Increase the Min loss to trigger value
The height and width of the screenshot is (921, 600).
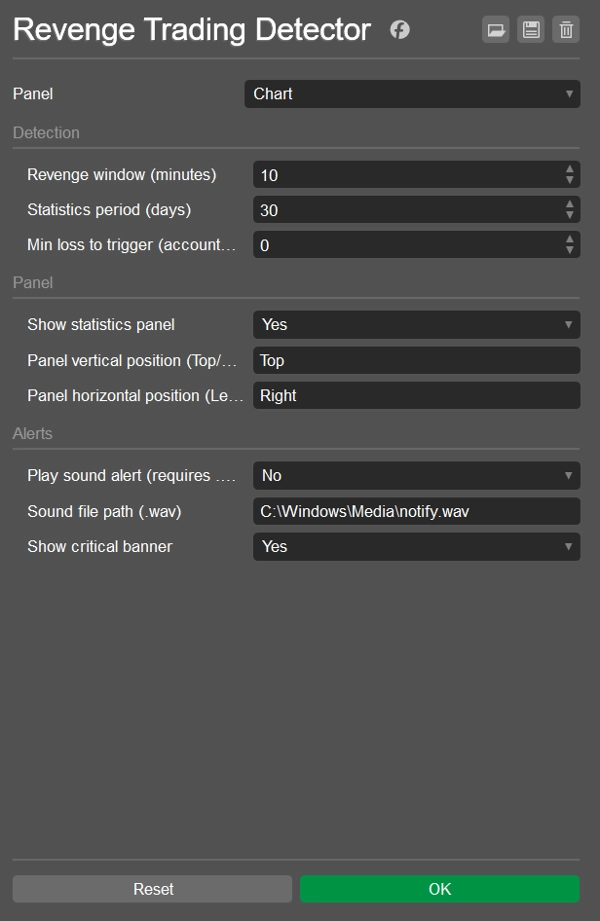click(x=571, y=239)
